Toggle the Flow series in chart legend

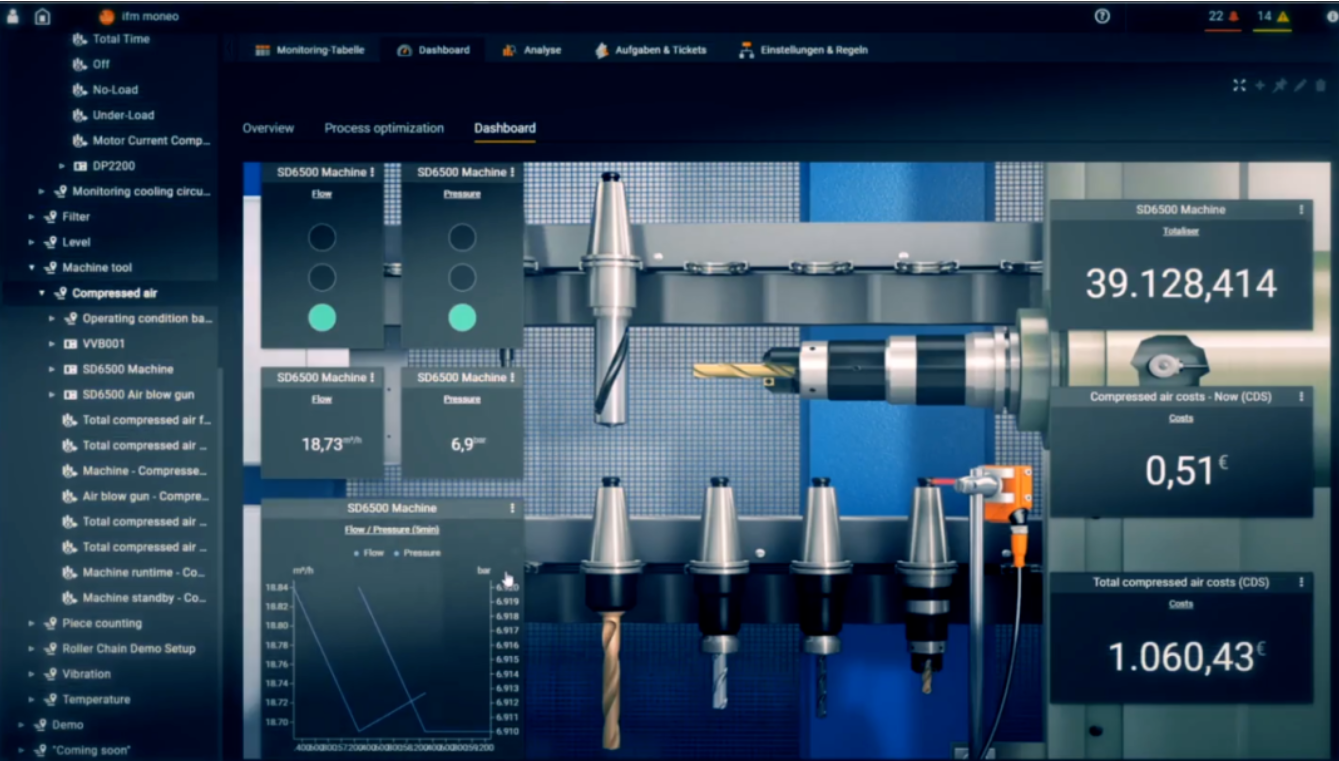369,552
